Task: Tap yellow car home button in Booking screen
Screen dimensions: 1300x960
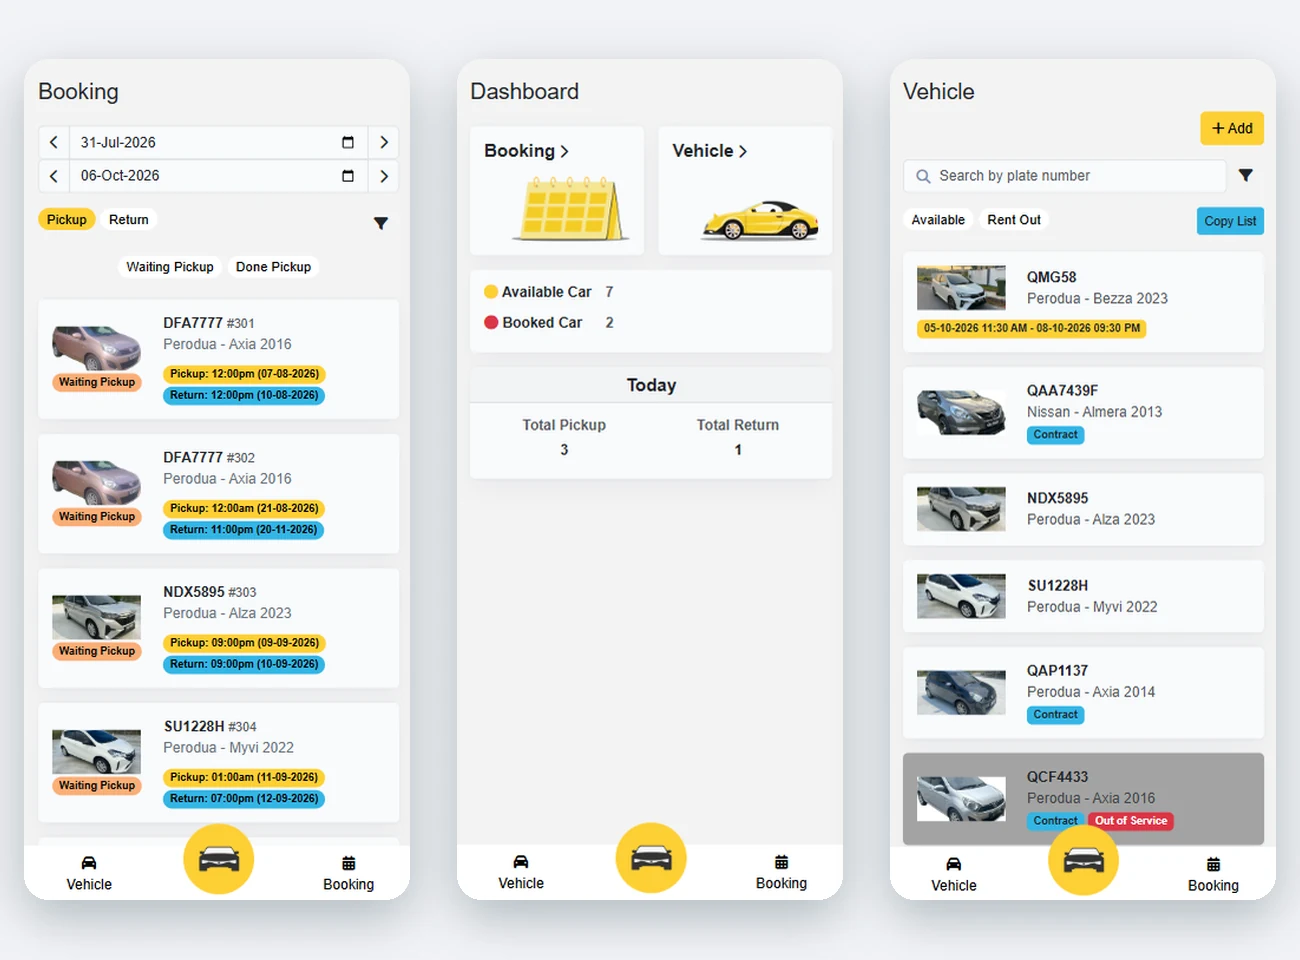Action: pyautogui.click(x=219, y=859)
